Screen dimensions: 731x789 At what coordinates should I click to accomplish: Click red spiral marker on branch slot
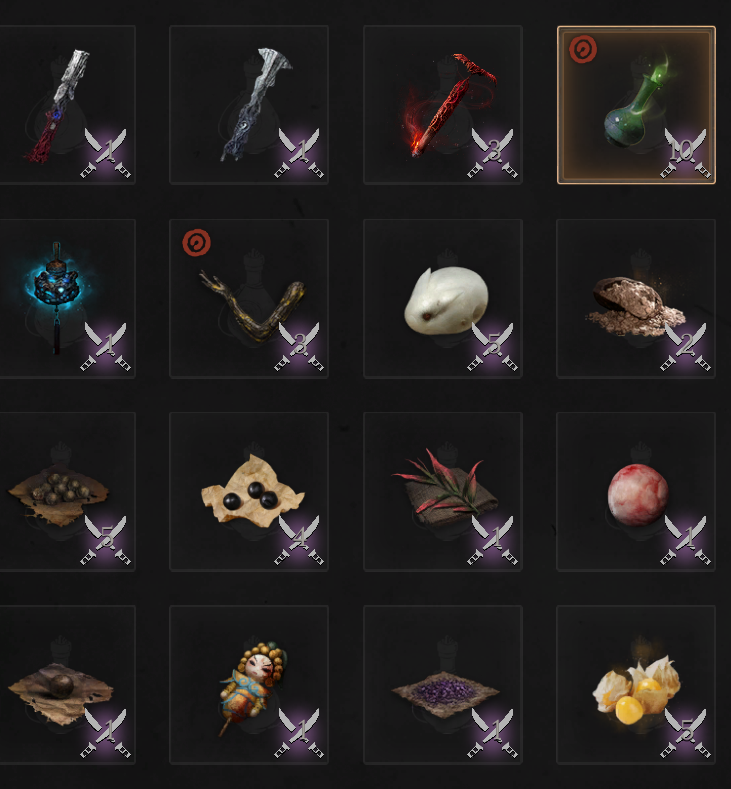point(196,243)
